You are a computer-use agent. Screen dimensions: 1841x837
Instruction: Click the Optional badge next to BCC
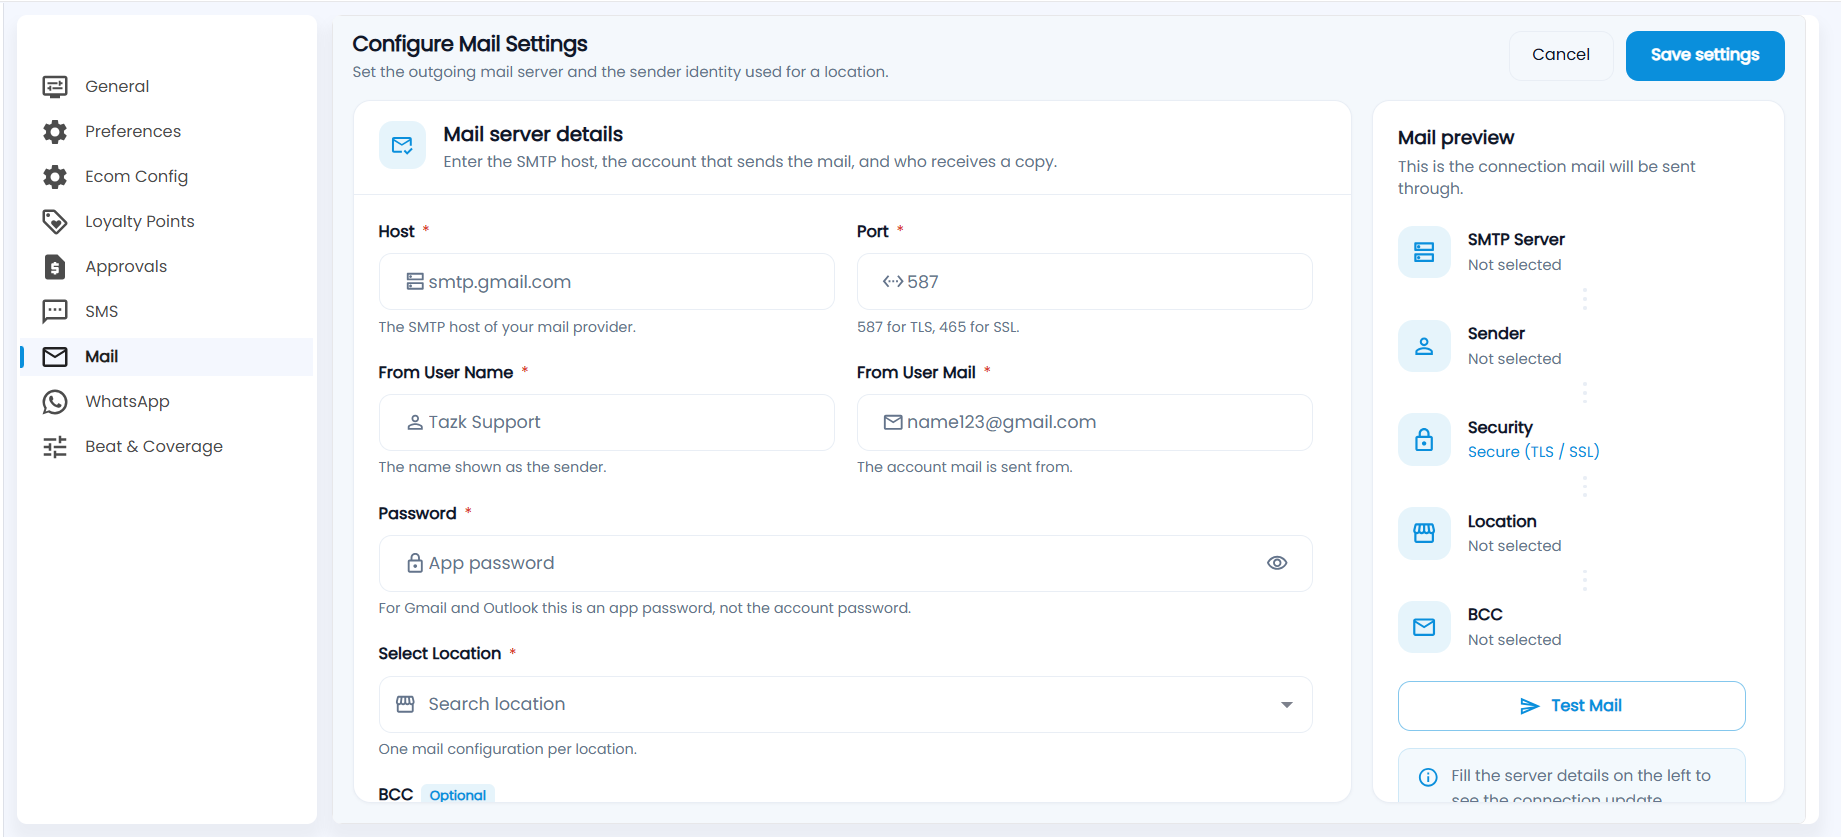(x=458, y=795)
